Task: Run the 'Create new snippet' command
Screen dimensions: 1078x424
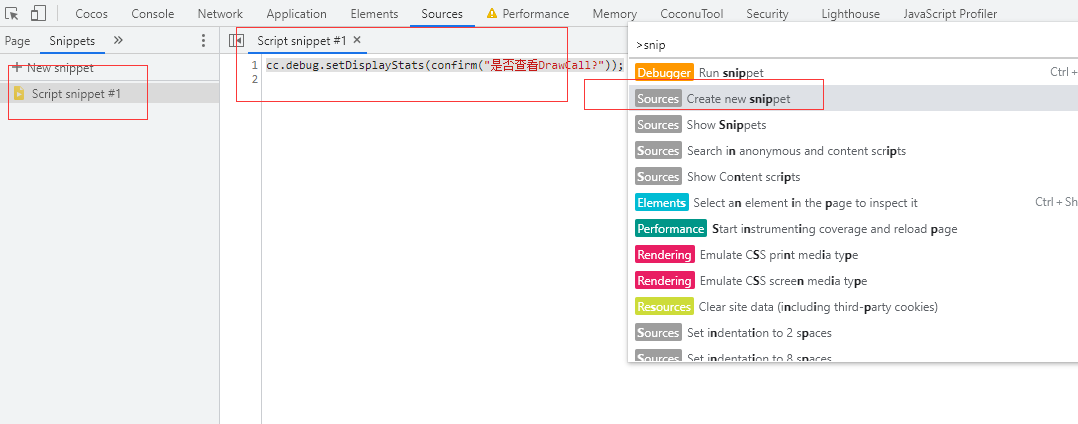Action: tap(738, 99)
